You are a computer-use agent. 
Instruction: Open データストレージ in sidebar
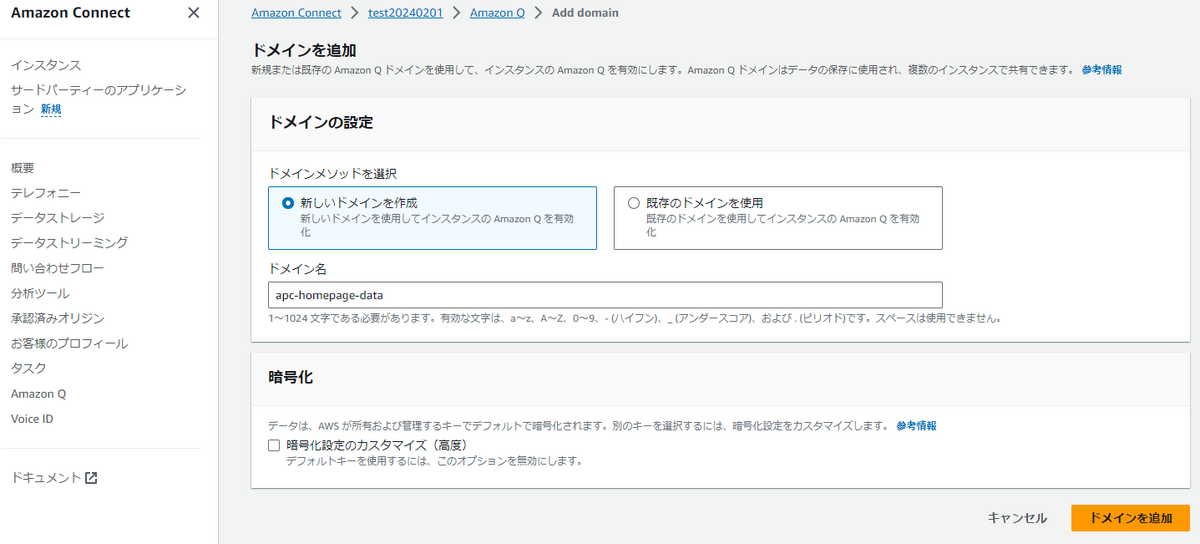[58, 218]
